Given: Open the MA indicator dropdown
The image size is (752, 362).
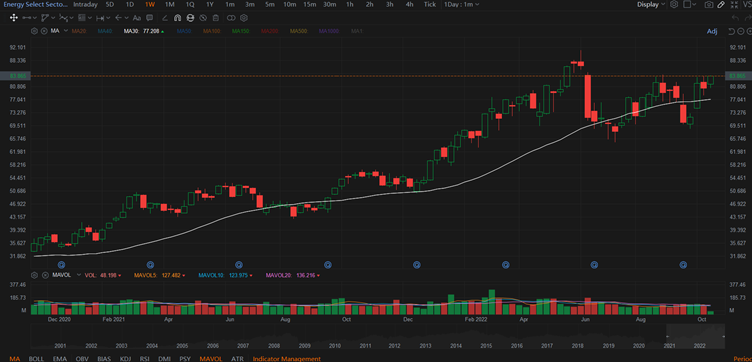Looking at the screenshot, I should pos(66,31).
